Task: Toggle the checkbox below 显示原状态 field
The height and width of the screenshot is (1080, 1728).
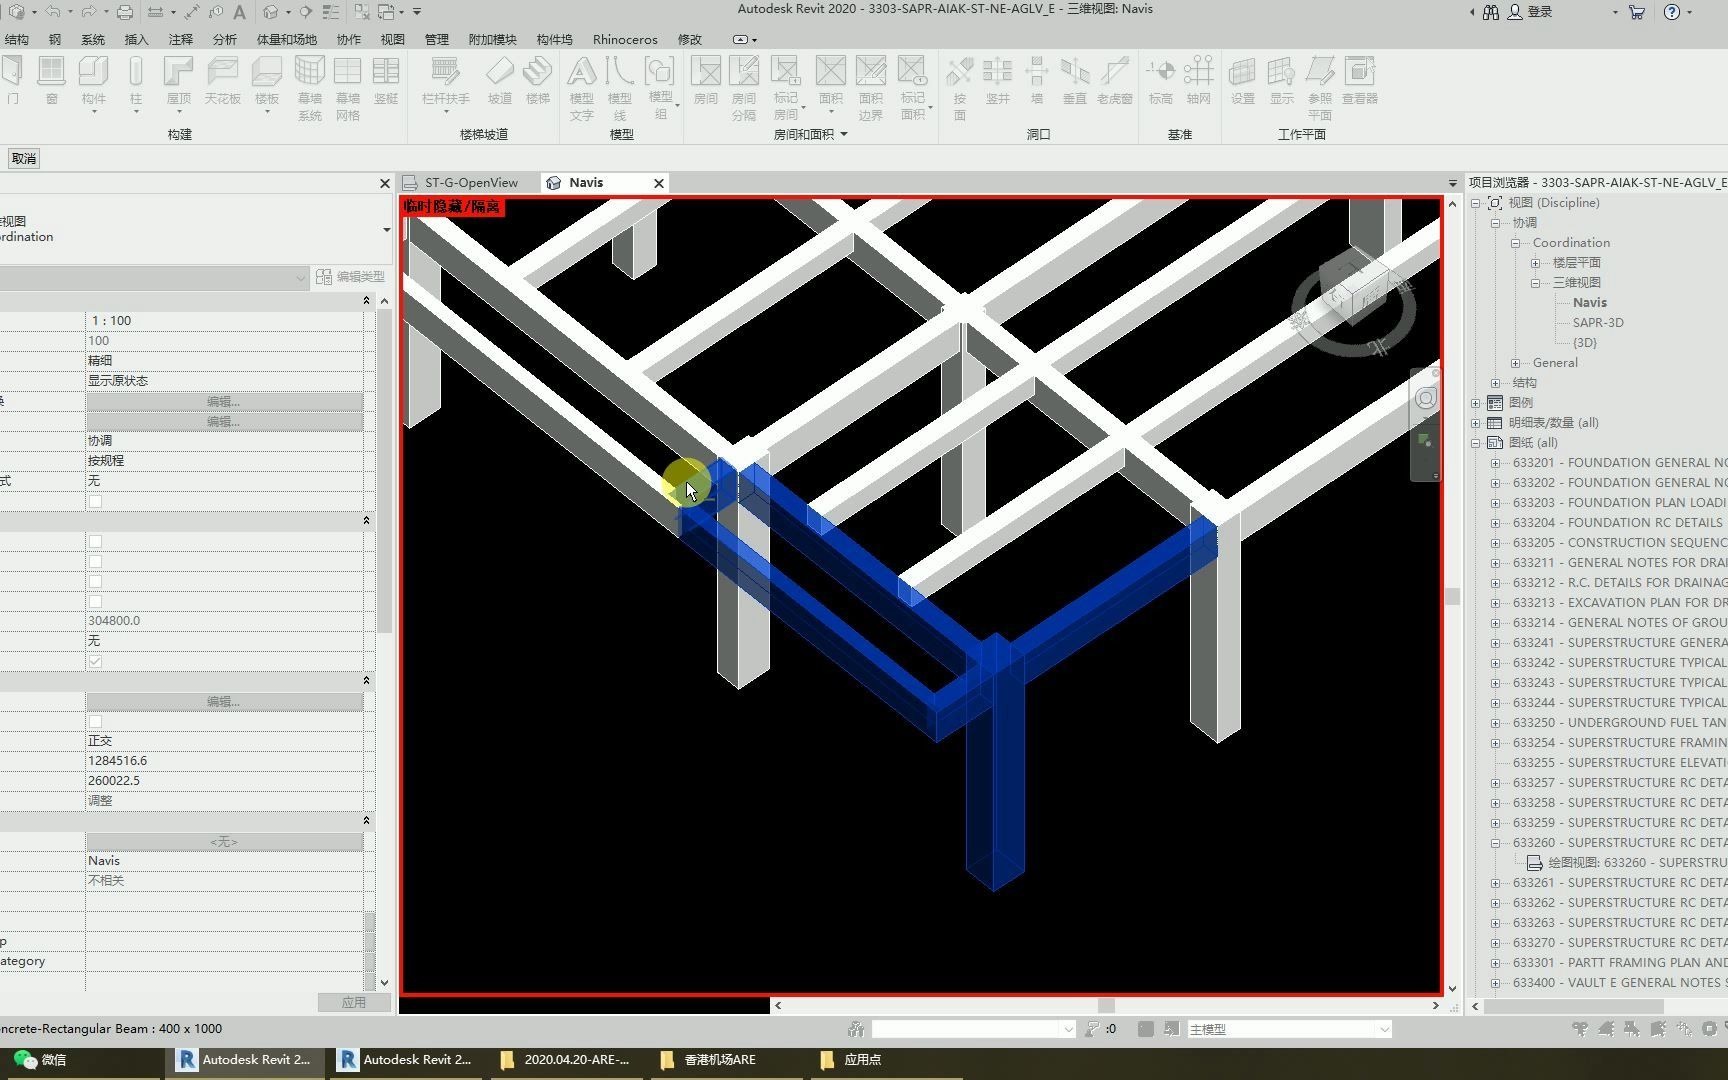Action: point(95,501)
